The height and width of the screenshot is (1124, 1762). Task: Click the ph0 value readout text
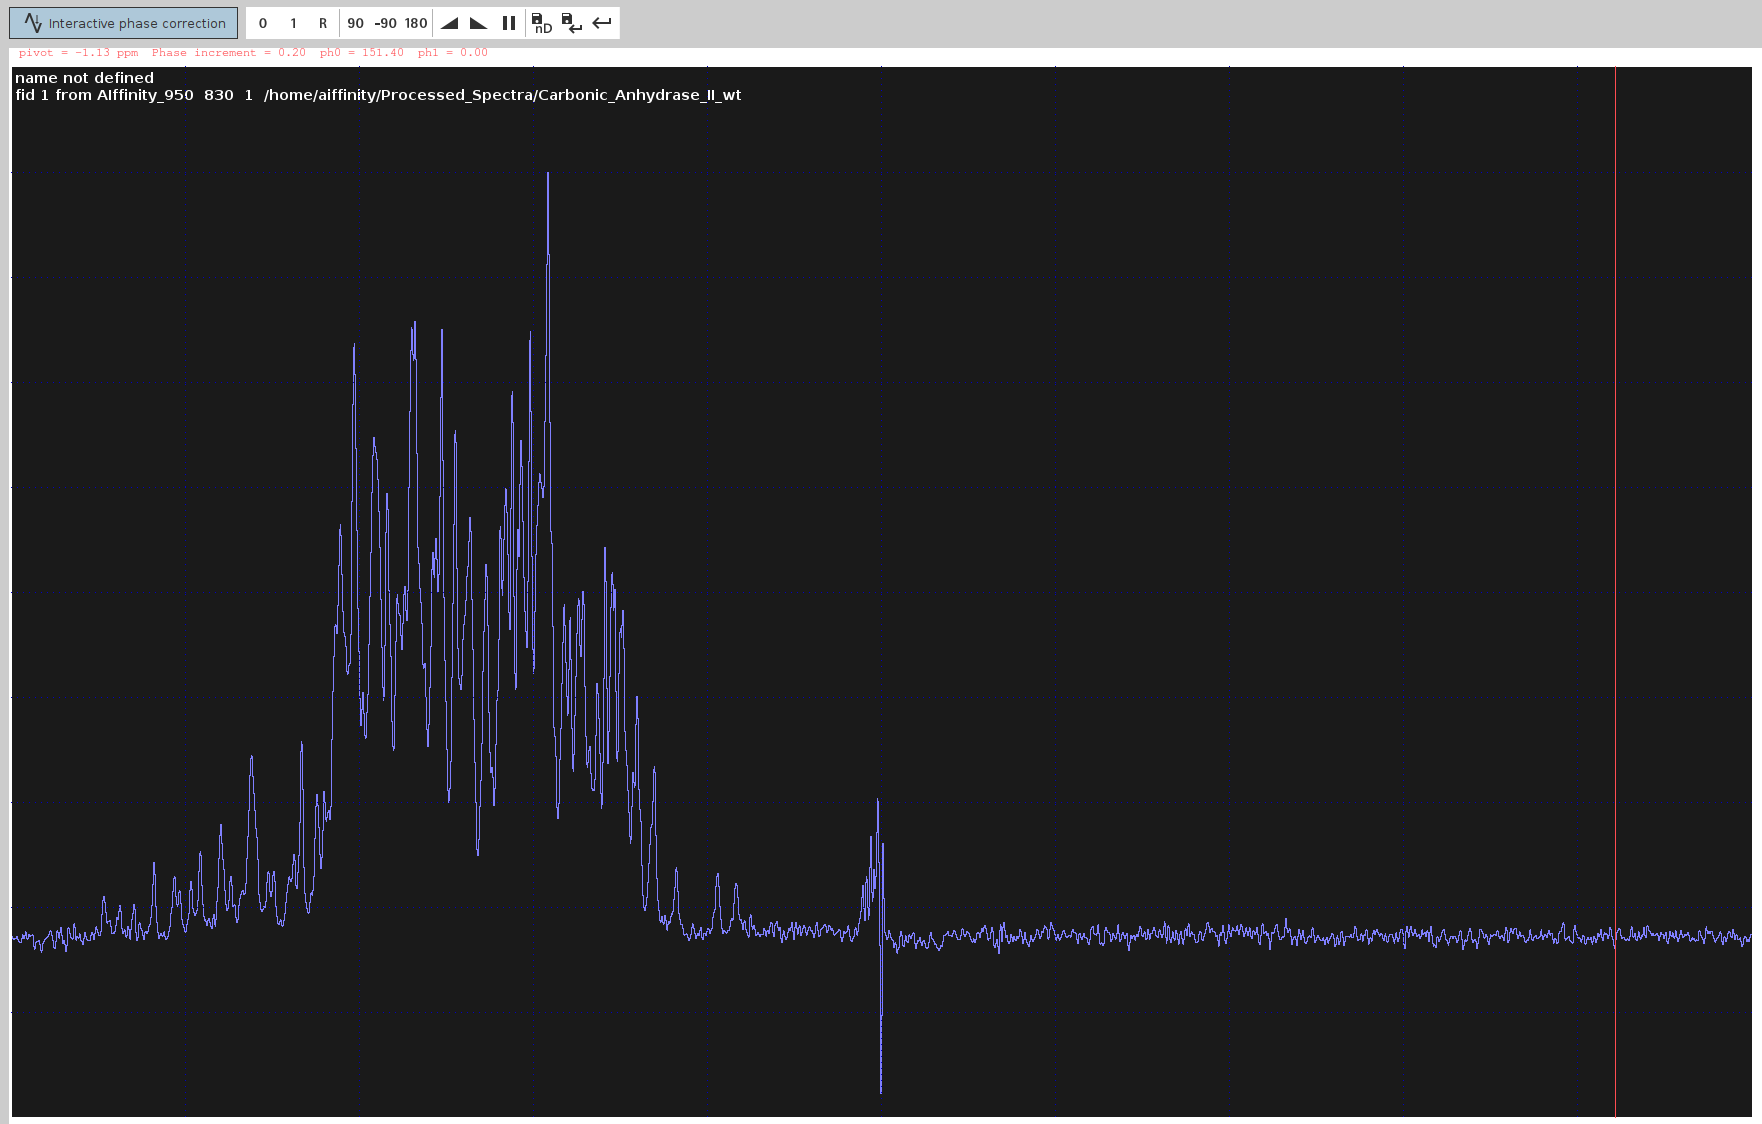point(361,53)
